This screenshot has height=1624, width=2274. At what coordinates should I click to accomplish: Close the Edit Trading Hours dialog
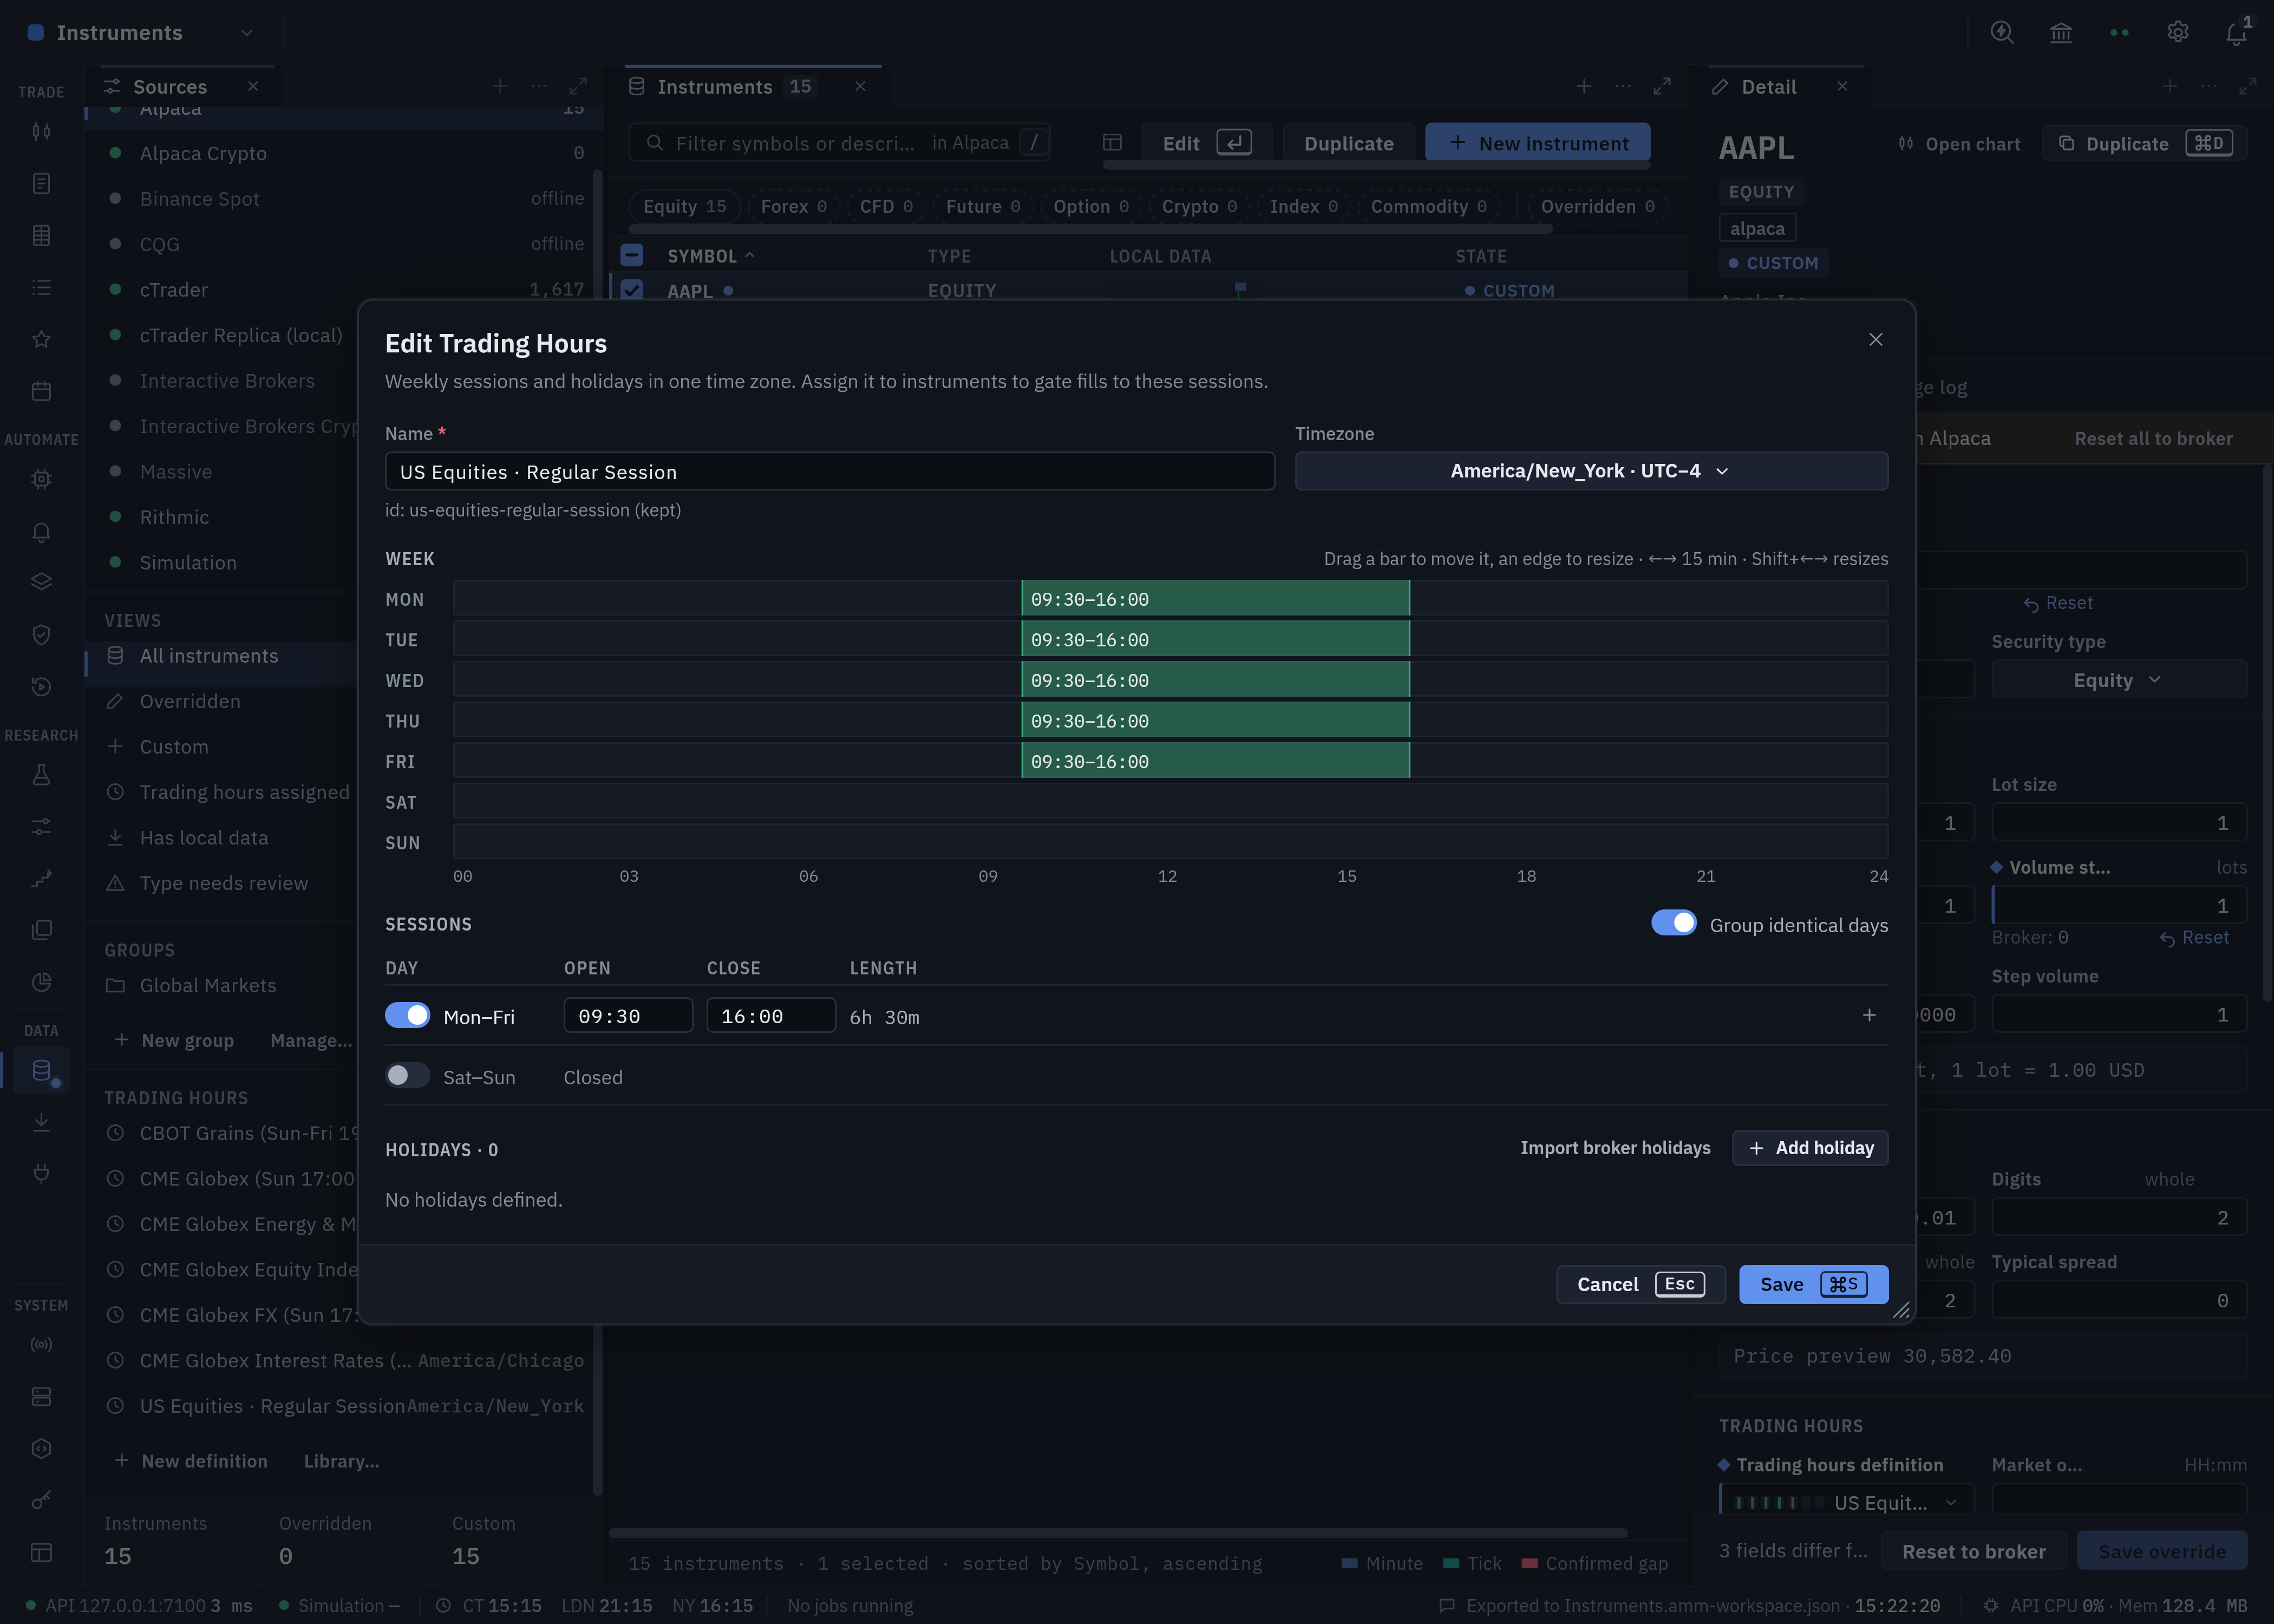point(1875,340)
